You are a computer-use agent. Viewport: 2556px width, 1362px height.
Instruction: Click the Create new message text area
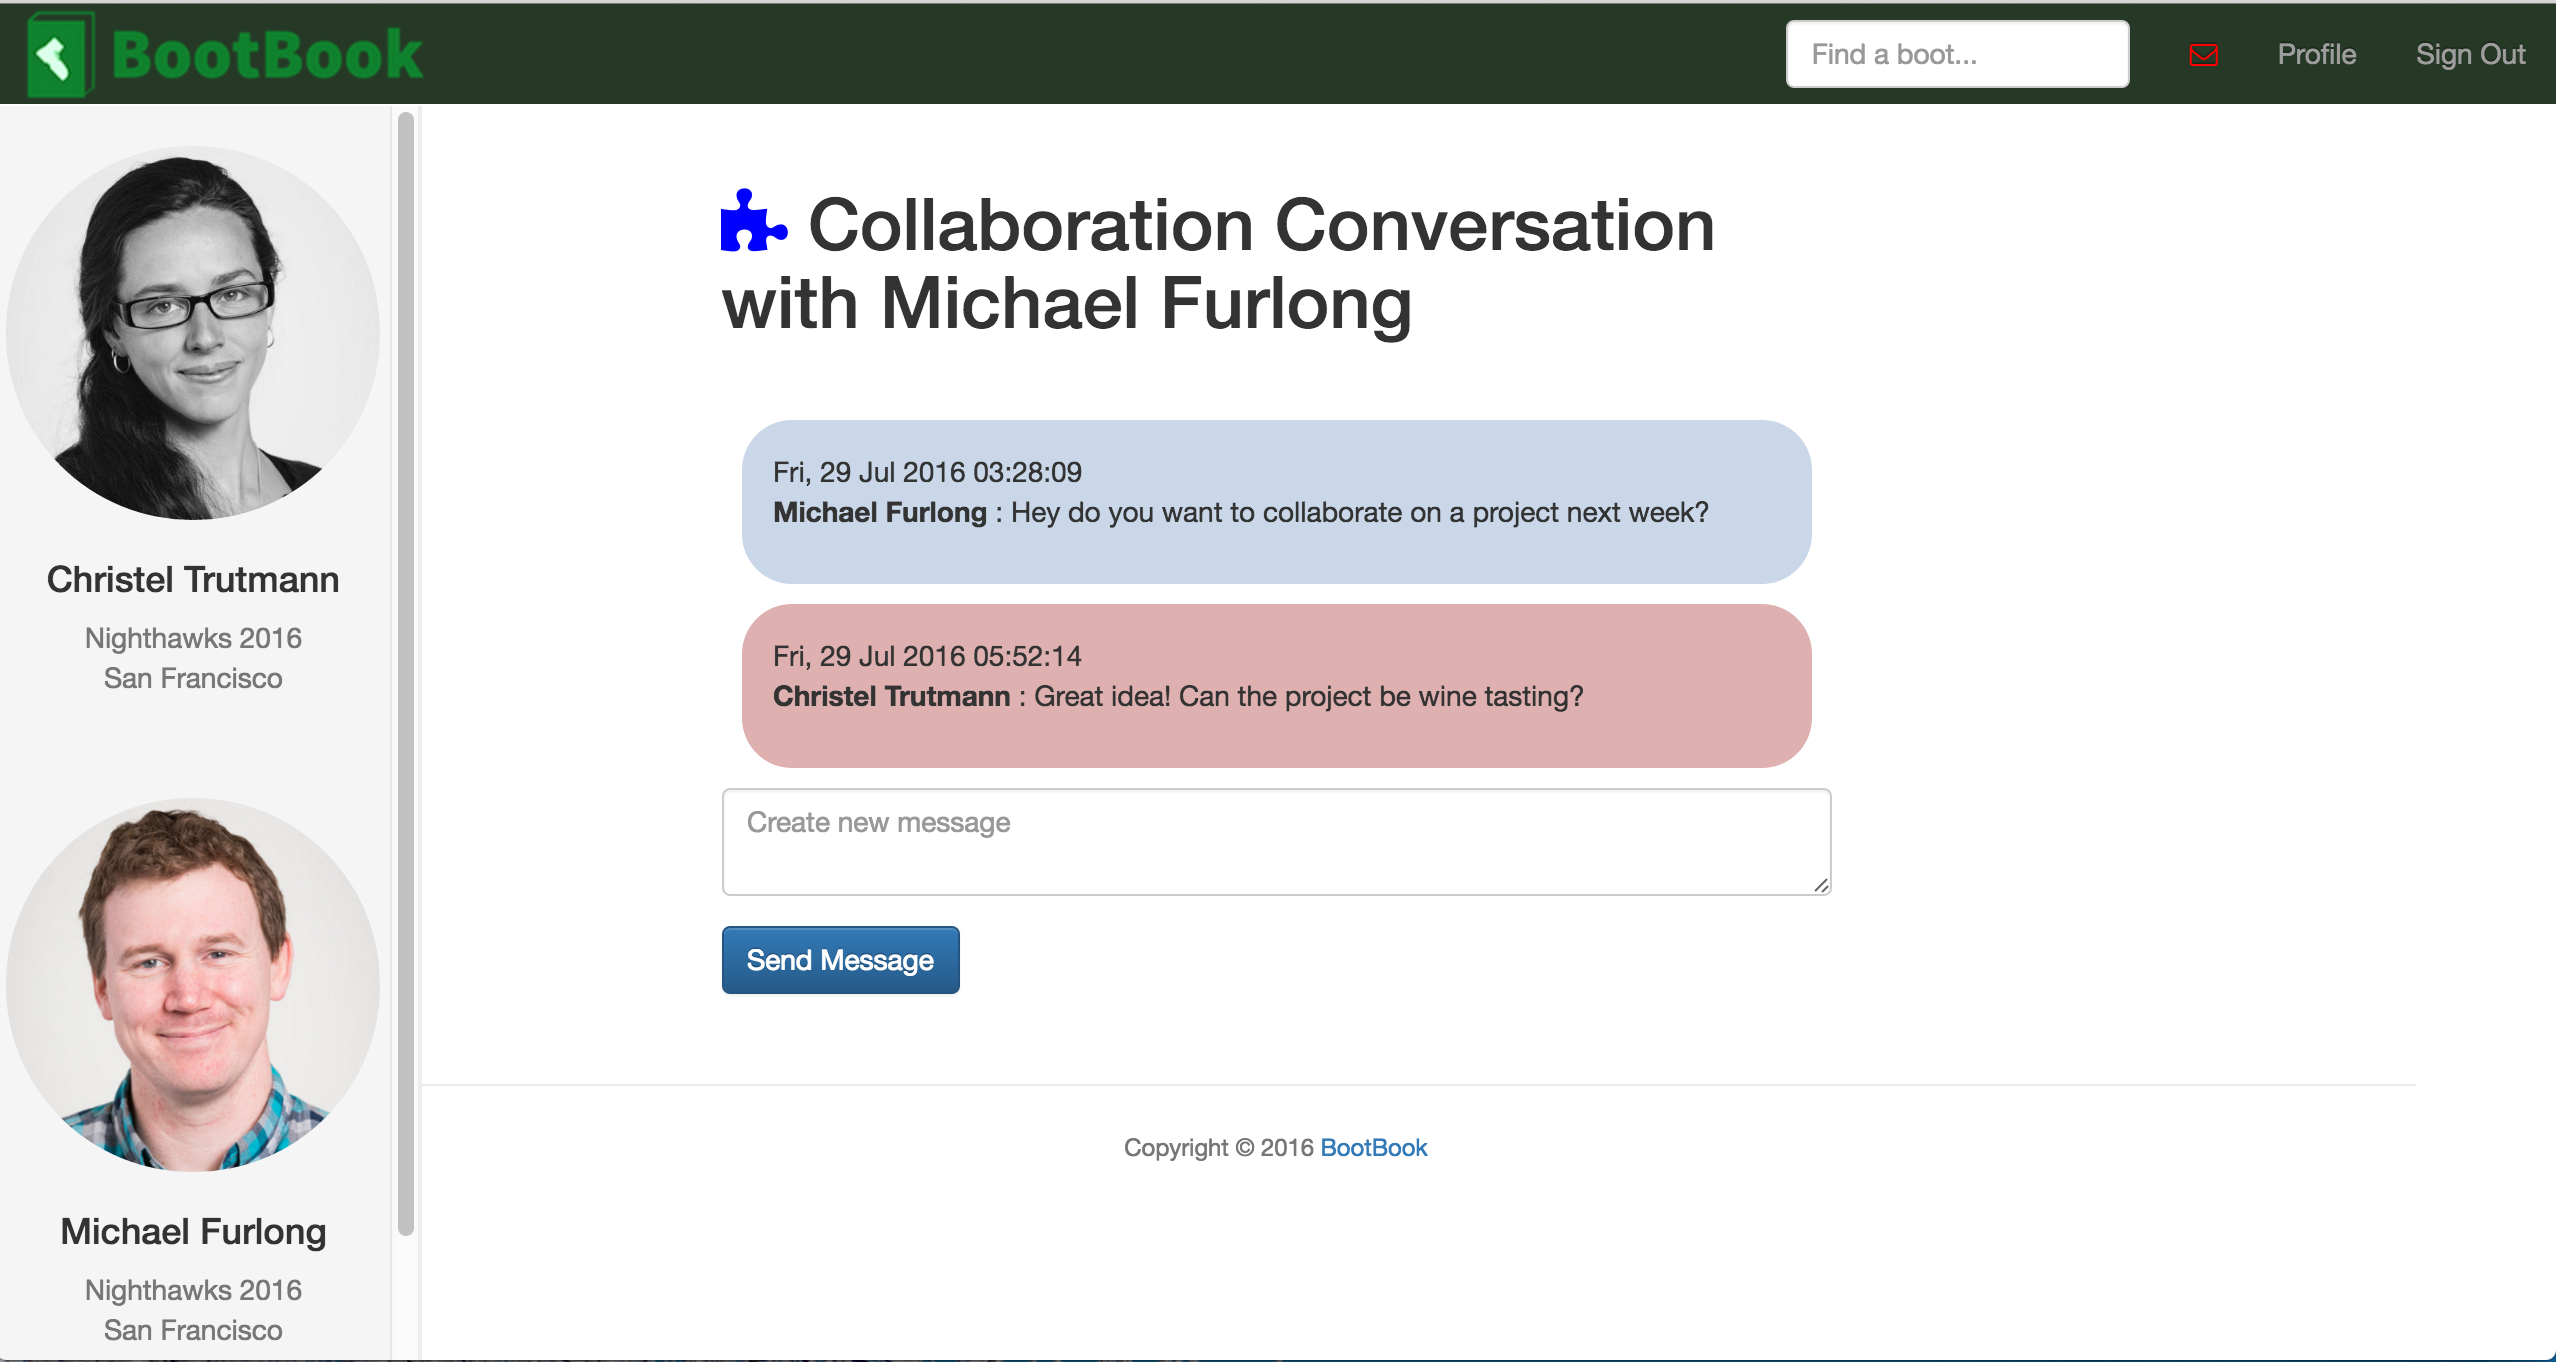pos(1276,842)
